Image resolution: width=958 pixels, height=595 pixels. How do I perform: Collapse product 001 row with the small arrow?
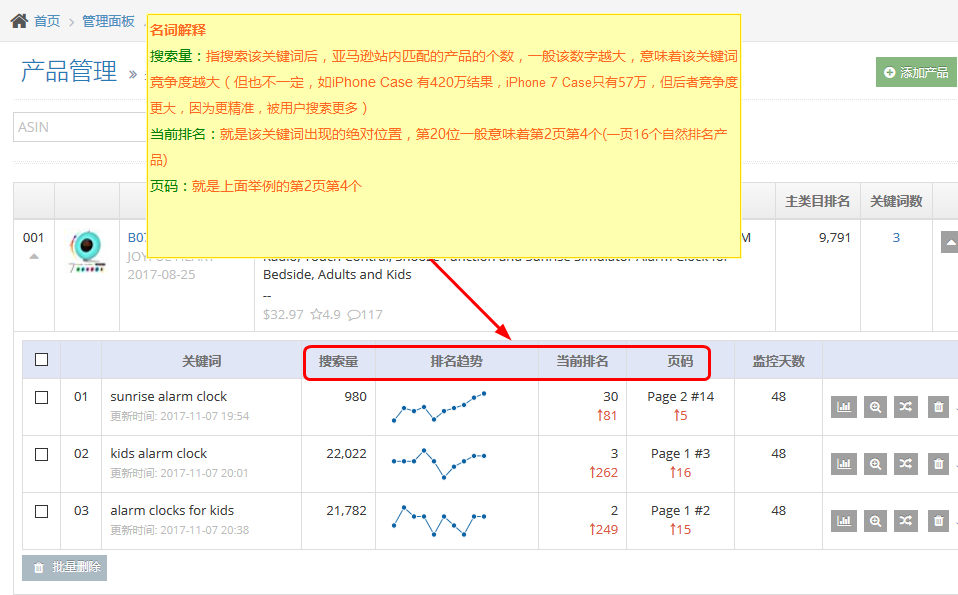(x=34, y=256)
